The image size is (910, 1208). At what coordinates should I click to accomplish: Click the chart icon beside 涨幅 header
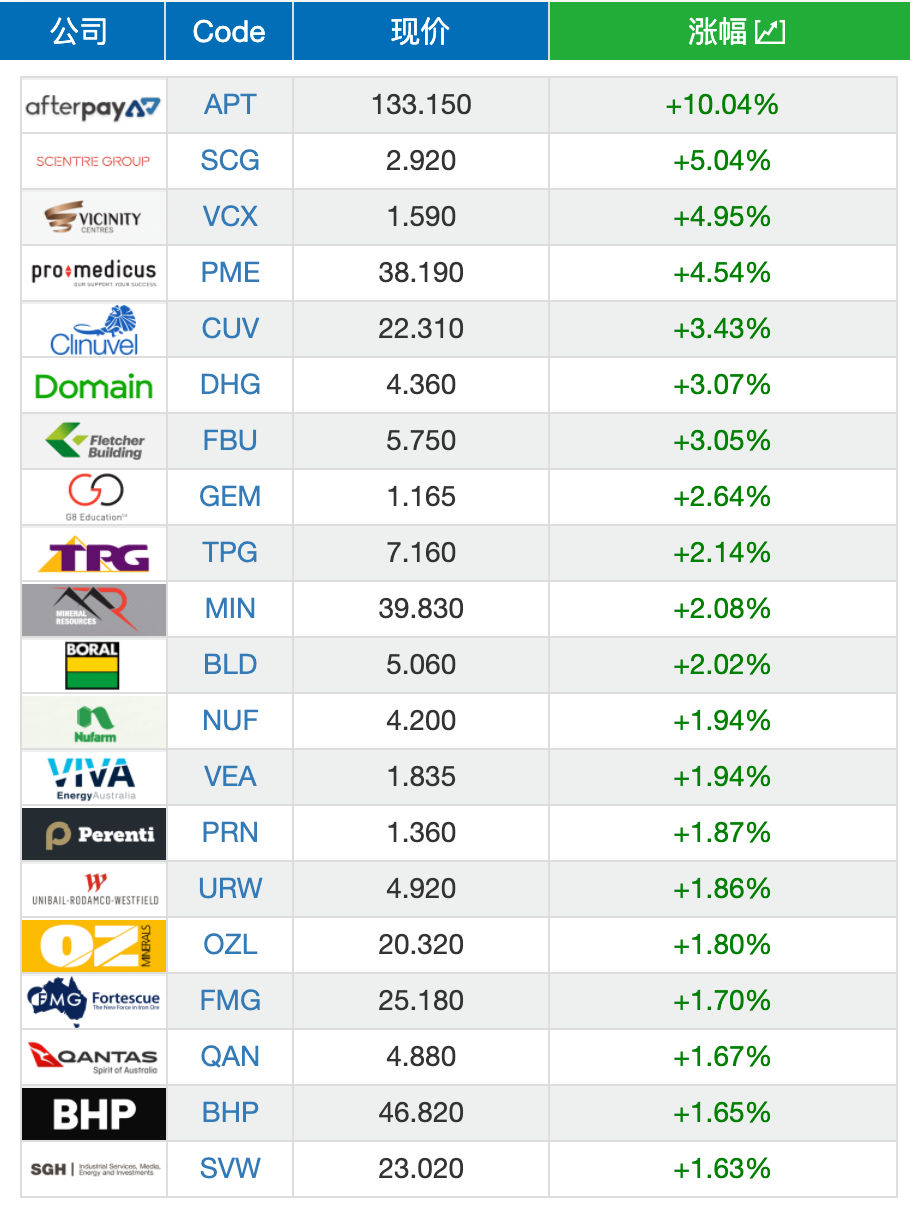coord(770,32)
